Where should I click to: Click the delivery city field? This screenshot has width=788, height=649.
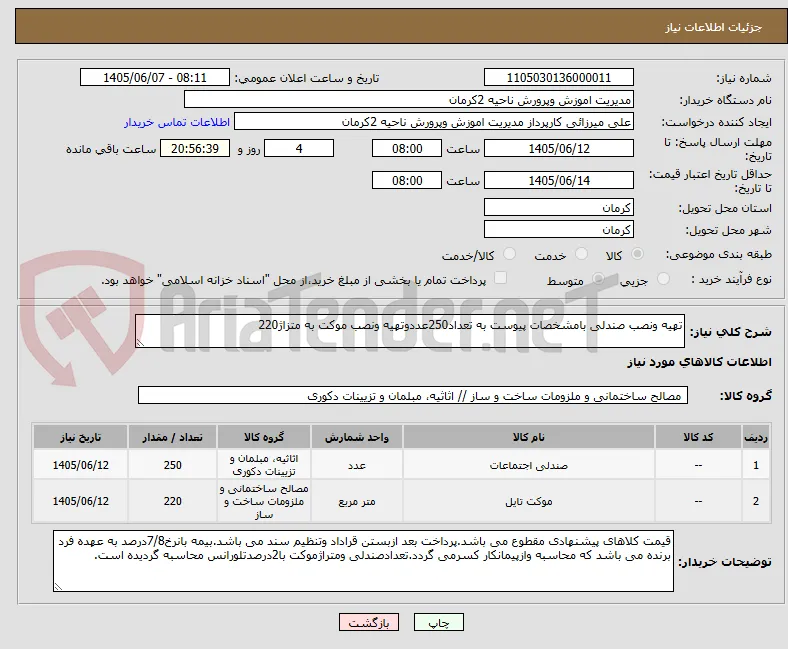pos(559,229)
